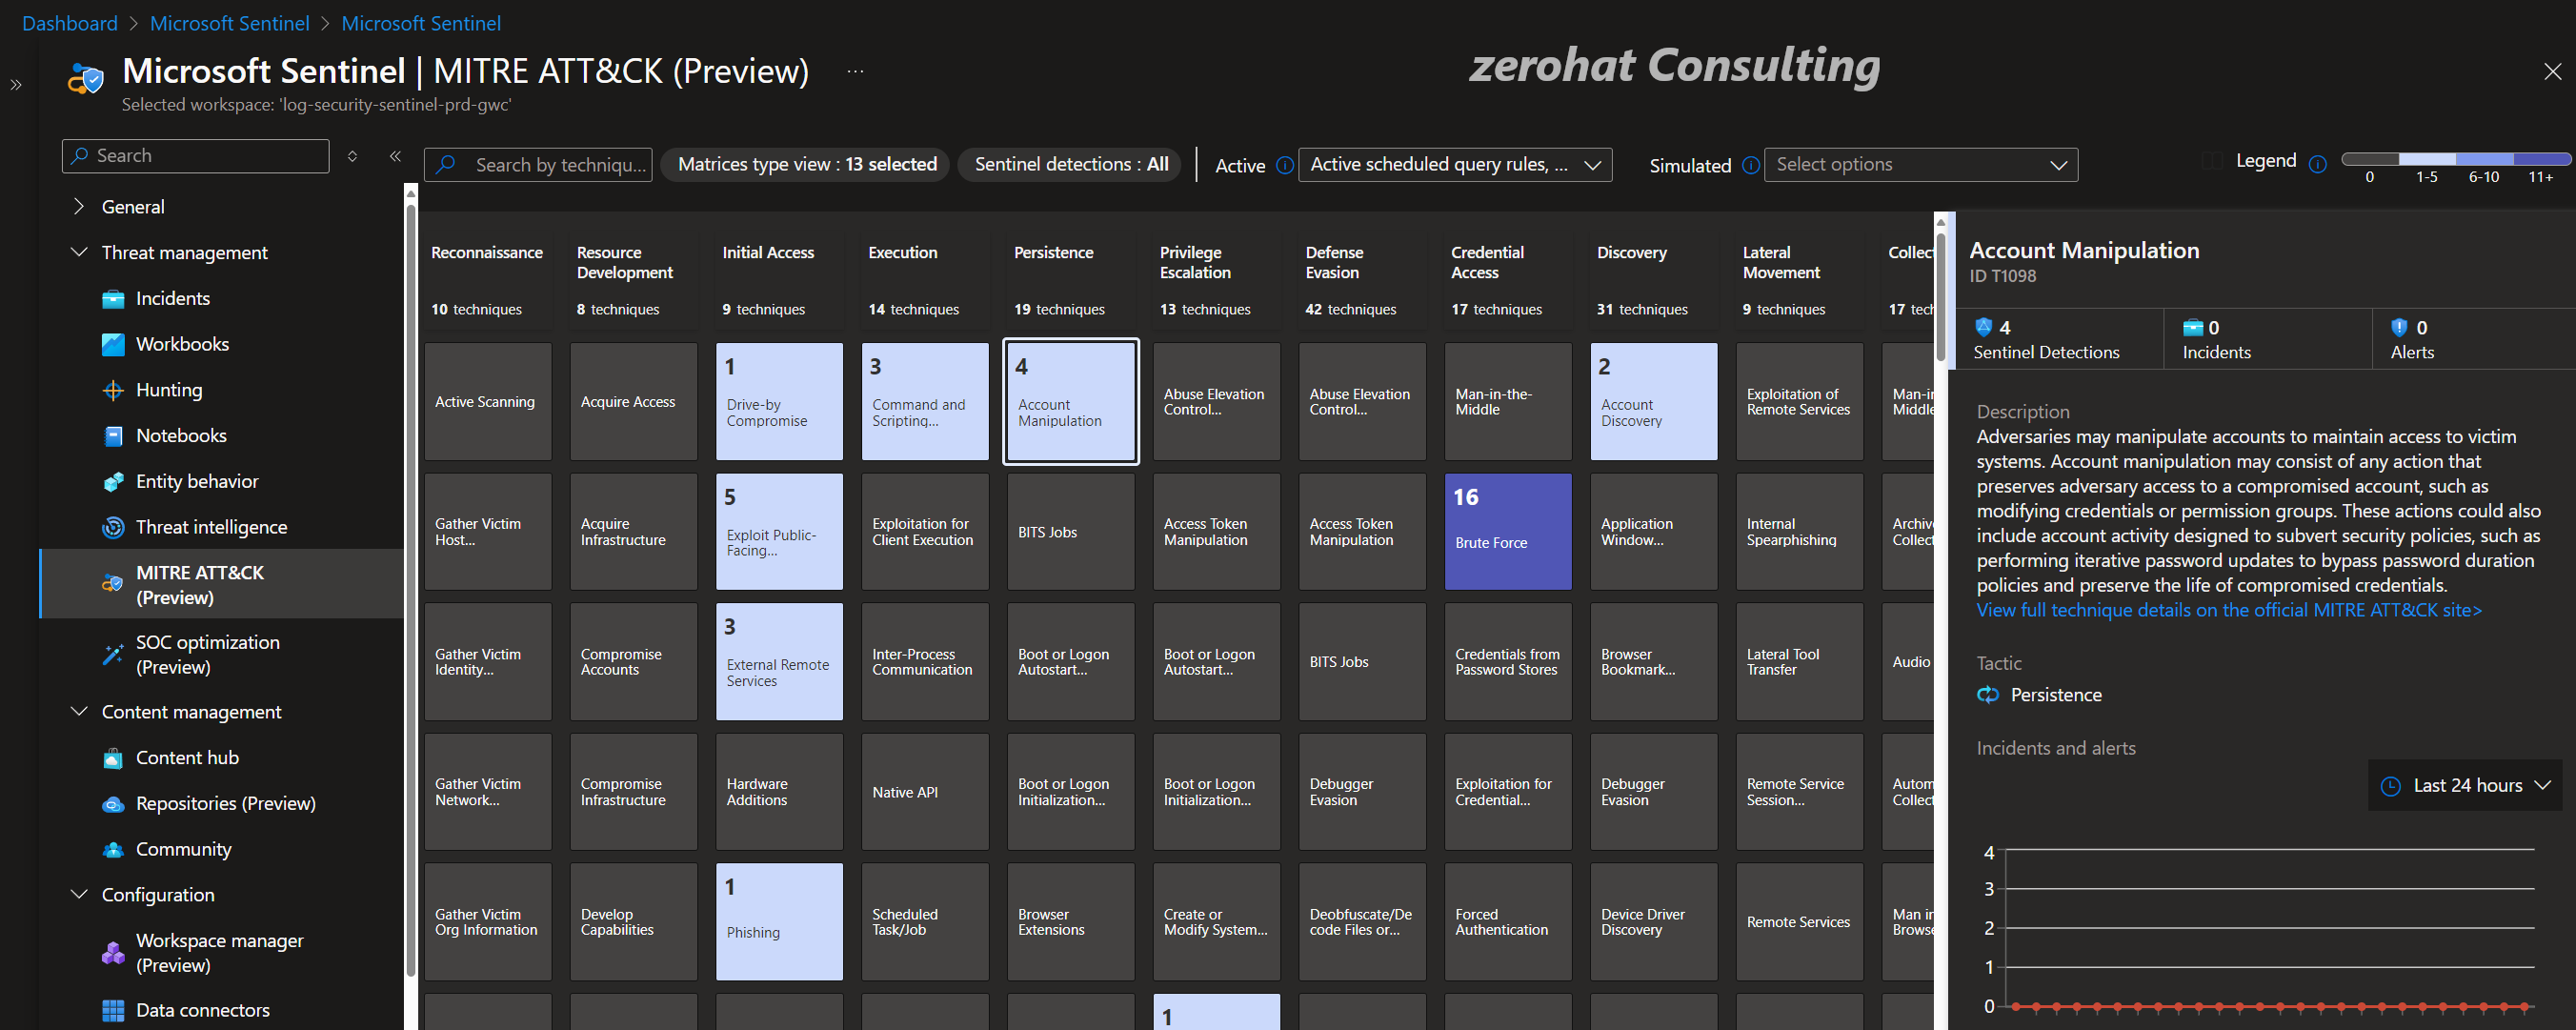Open Sentinel detections: All filter
This screenshot has width=2576, height=1030.
(x=1070, y=165)
